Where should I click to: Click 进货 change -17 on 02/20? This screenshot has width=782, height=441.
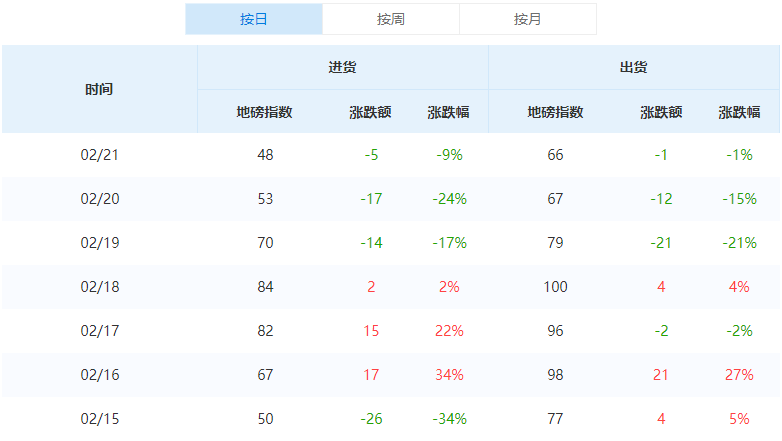tap(371, 199)
